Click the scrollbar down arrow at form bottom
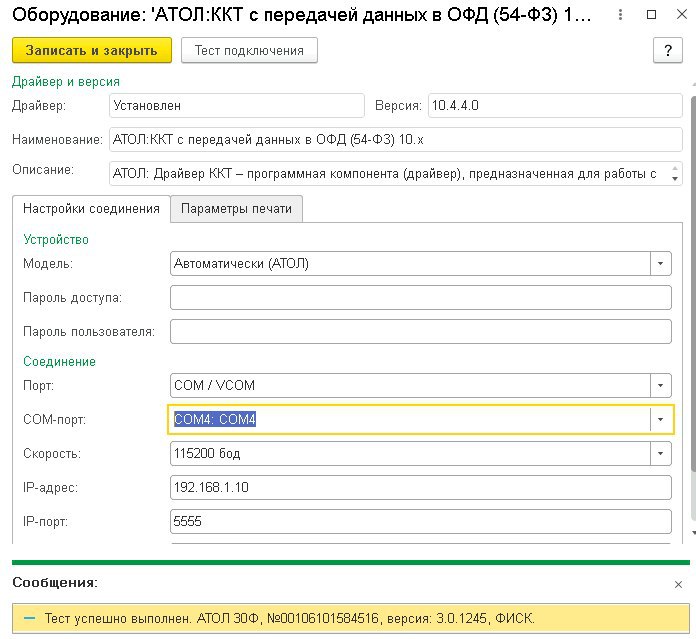The width and height of the screenshot is (696, 639). click(693, 532)
